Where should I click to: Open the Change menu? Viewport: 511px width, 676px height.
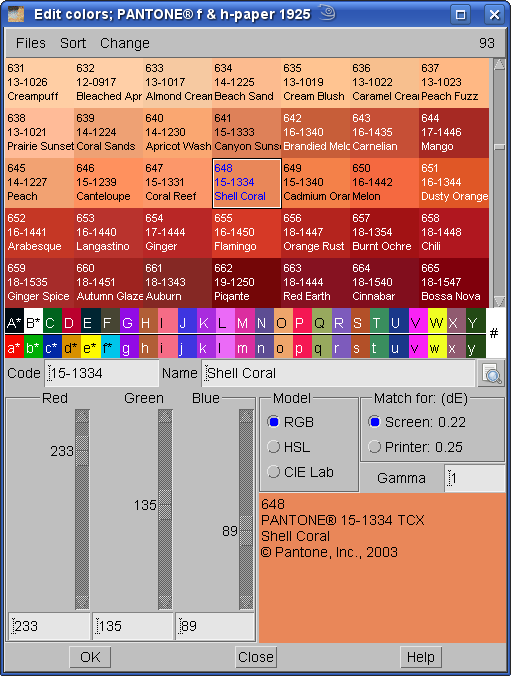coord(125,43)
